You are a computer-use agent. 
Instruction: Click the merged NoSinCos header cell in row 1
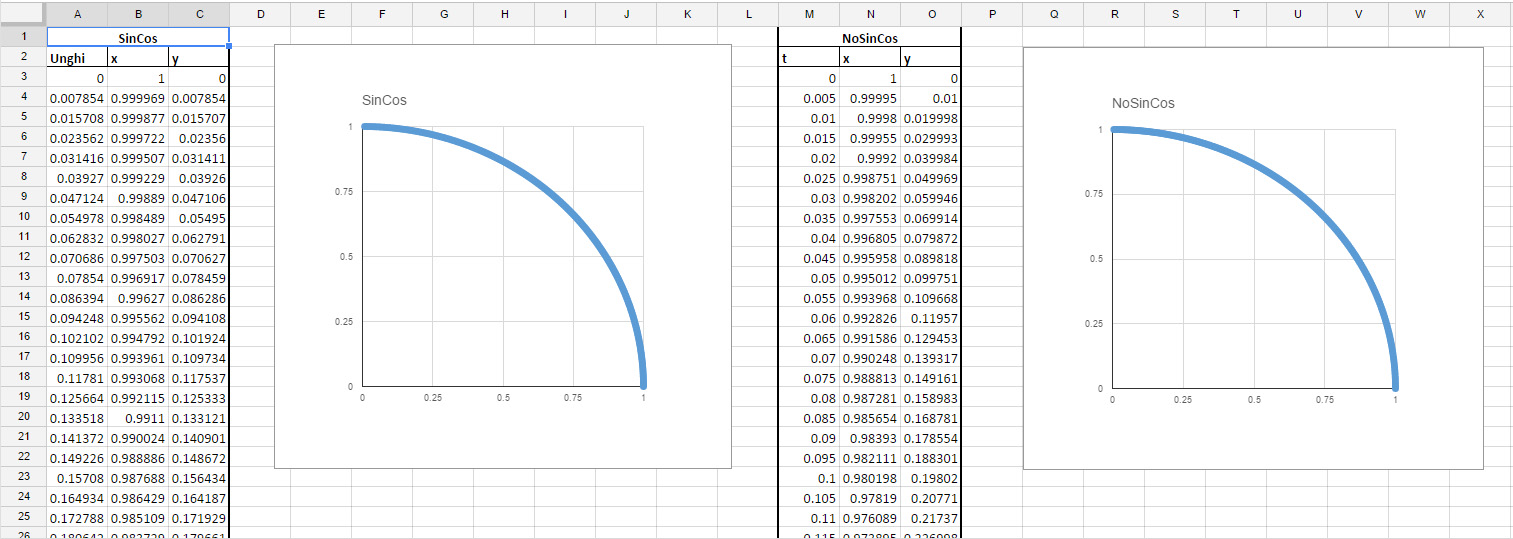click(869, 38)
